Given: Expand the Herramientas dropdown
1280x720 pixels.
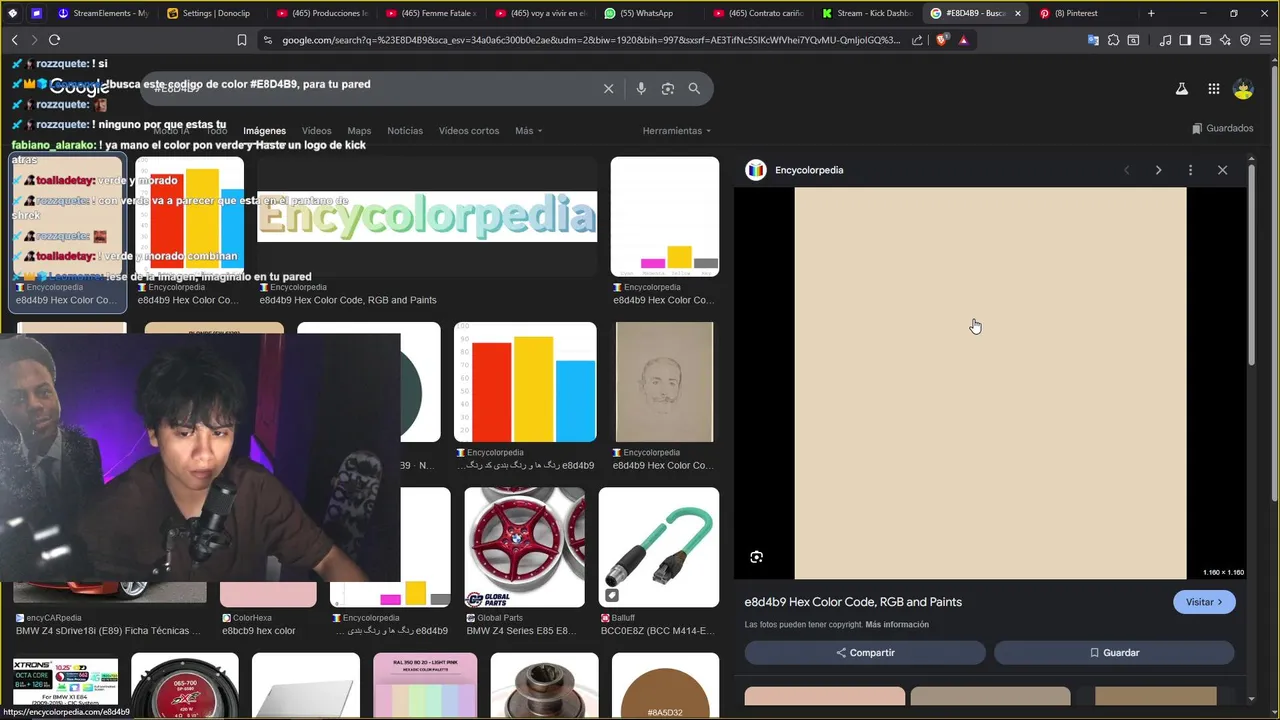Looking at the screenshot, I should tap(677, 131).
